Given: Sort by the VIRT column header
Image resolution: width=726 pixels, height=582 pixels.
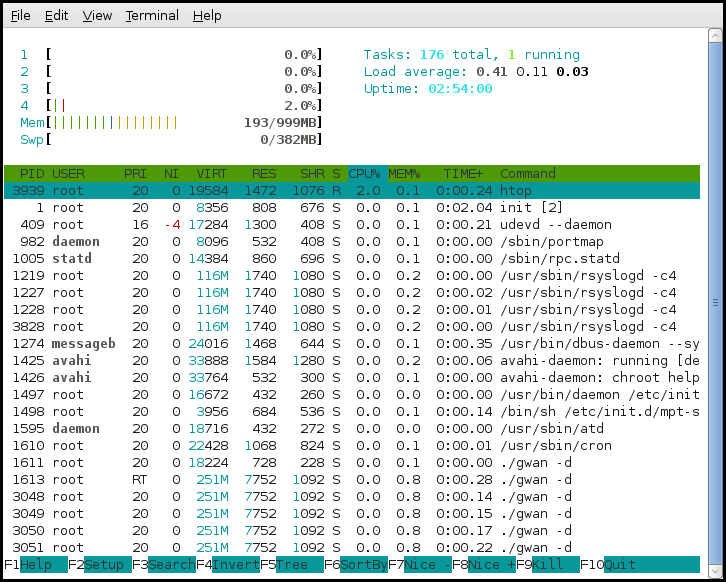Looking at the screenshot, I should (212, 174).
